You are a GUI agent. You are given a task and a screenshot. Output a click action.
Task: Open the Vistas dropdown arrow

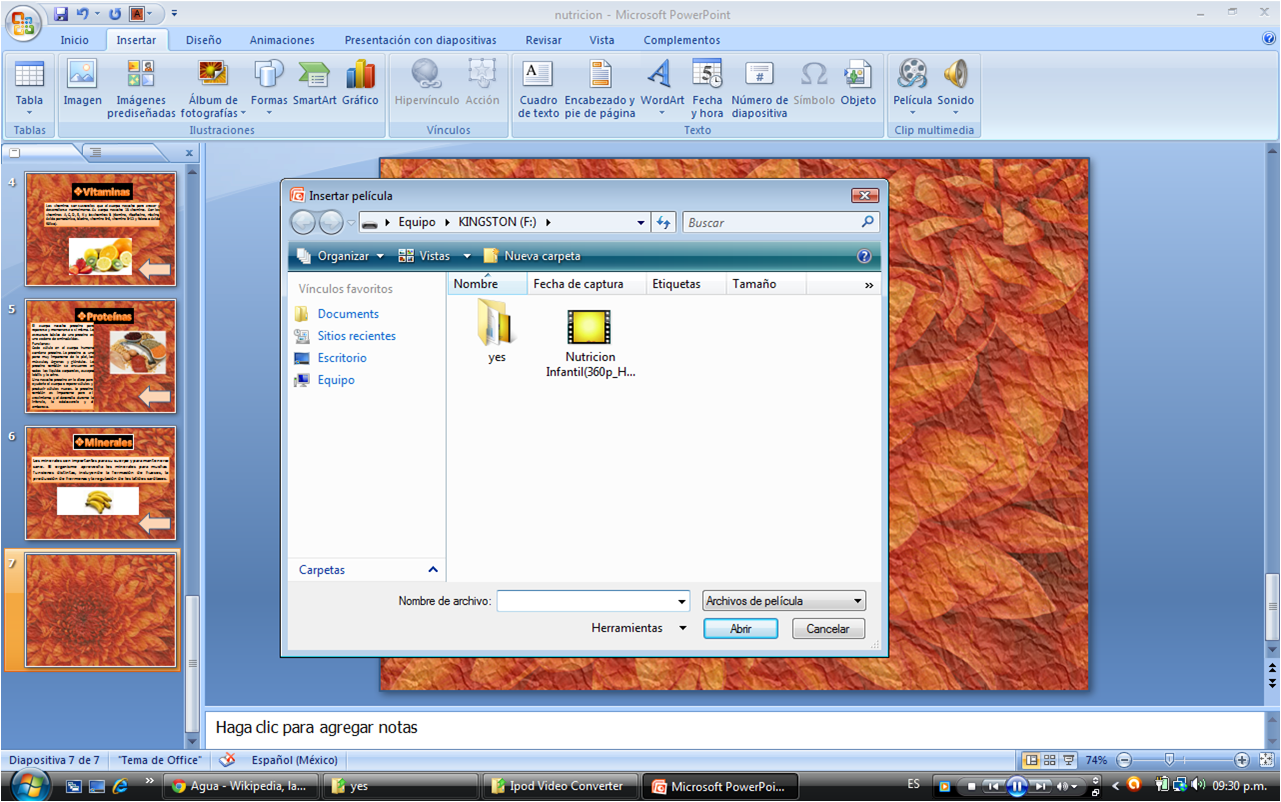(467, 257)
